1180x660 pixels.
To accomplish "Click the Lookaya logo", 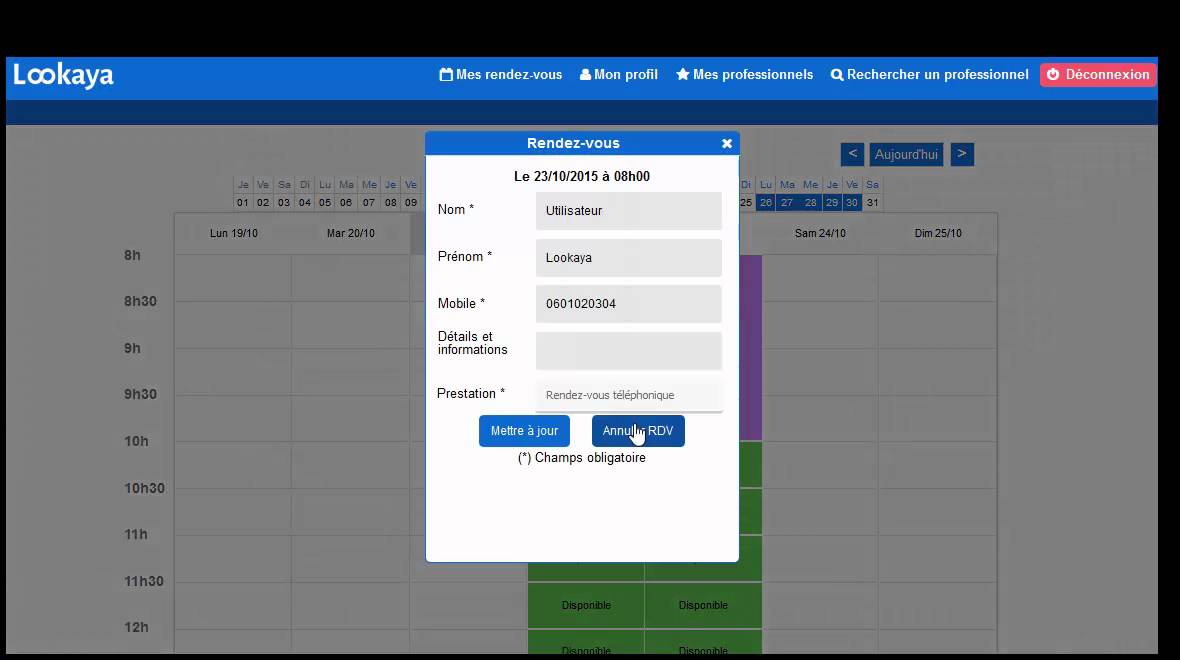I will pos(63,75).
